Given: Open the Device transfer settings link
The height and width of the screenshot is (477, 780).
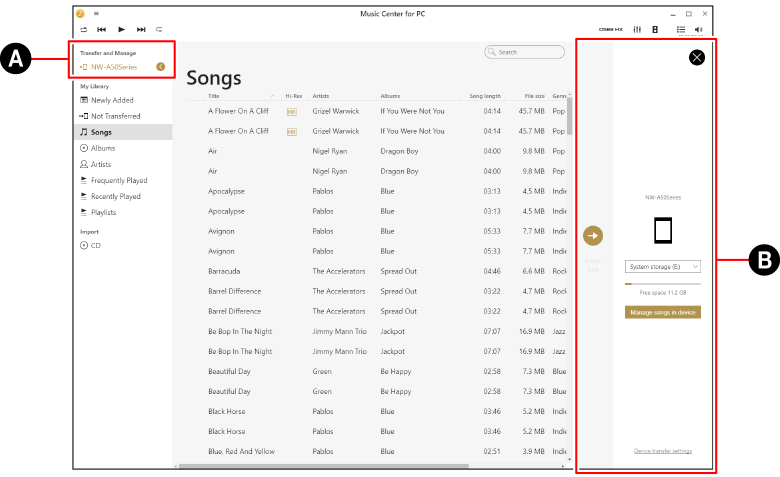Looking at the screenshot, I should pos(663,451).
